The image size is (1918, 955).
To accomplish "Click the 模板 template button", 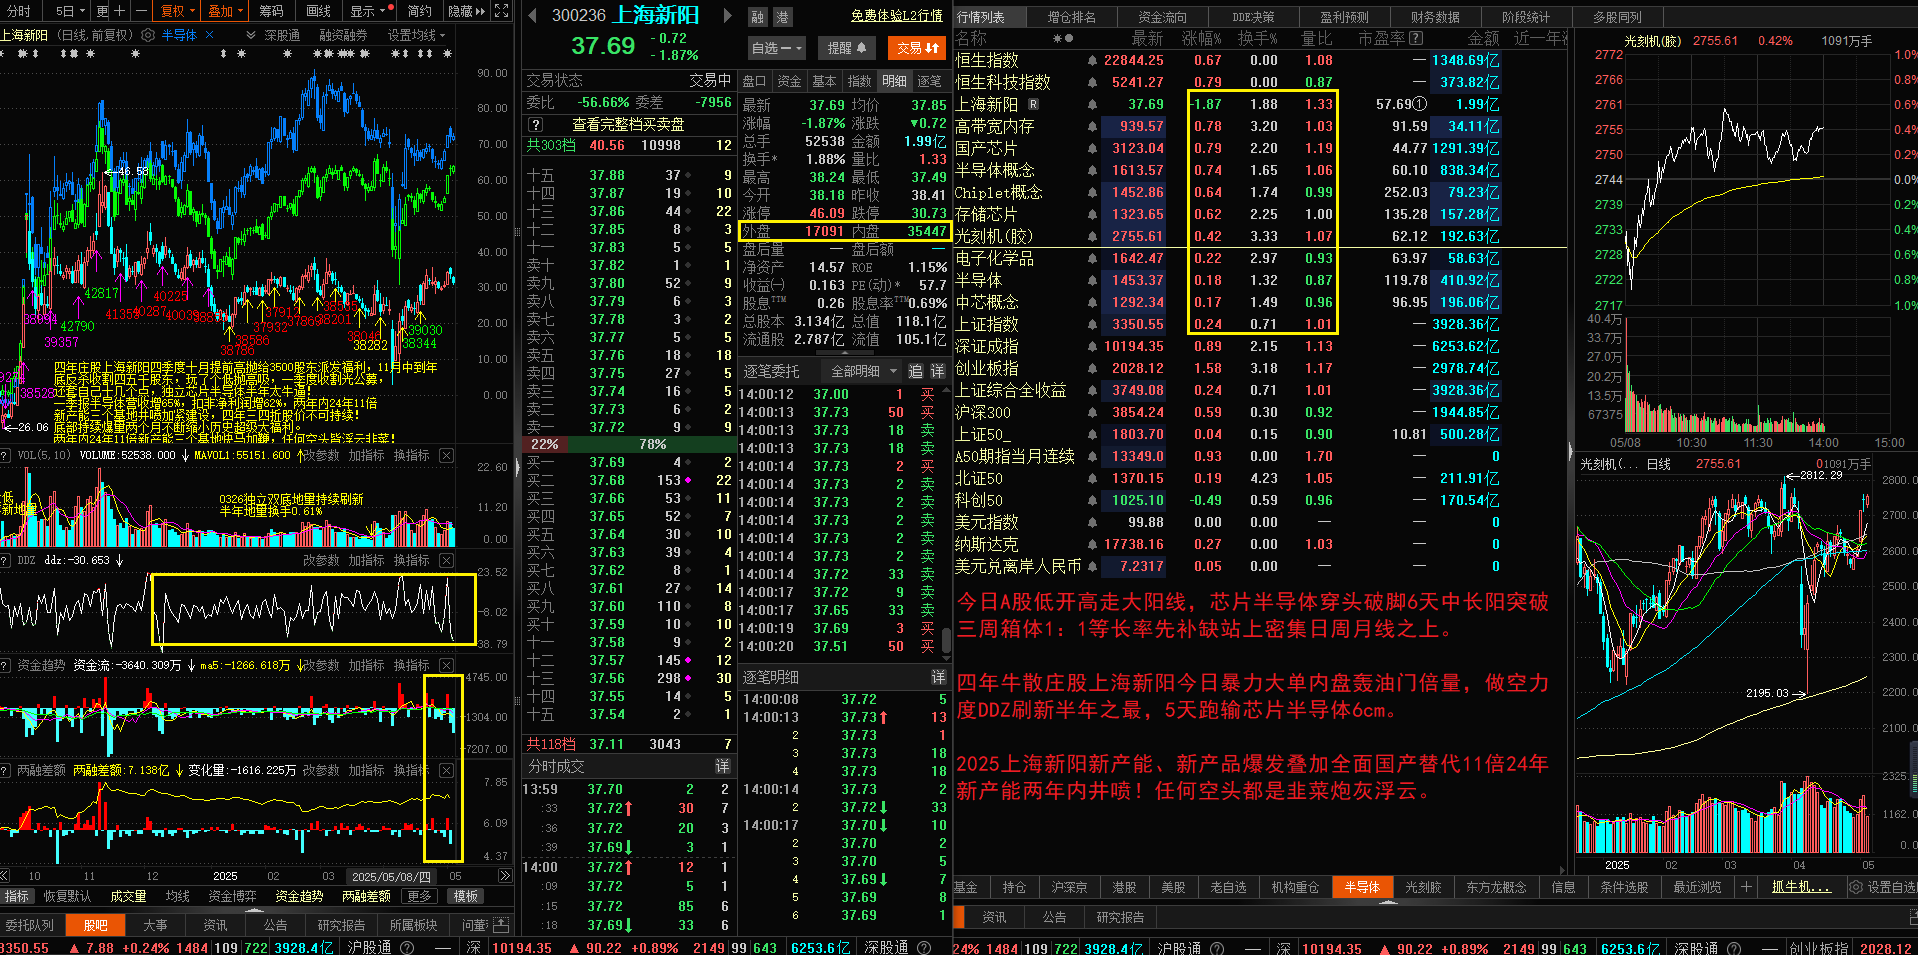I will click(466, 896).
